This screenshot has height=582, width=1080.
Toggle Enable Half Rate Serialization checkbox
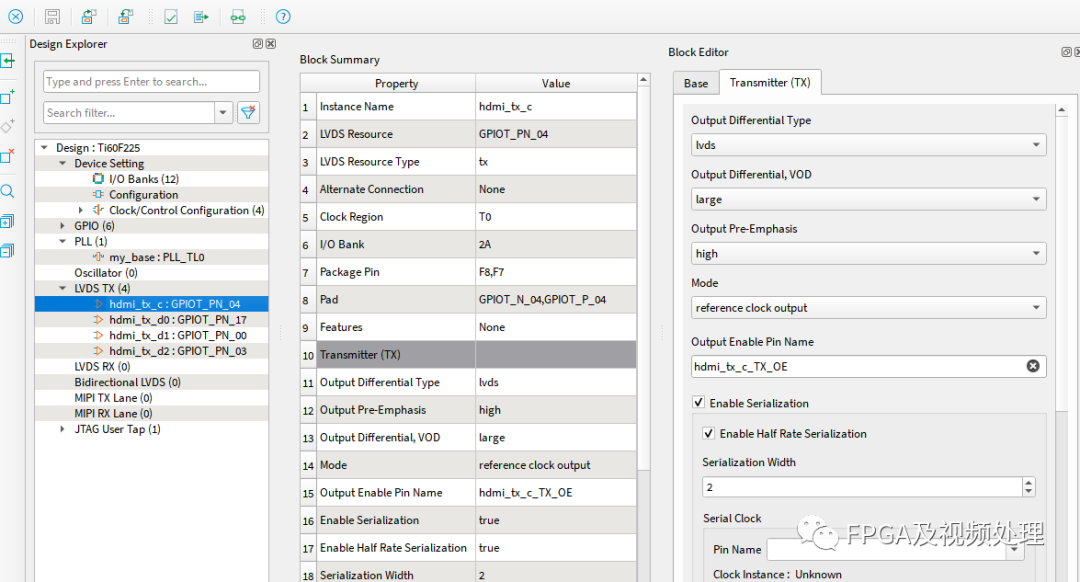point(708,433)
